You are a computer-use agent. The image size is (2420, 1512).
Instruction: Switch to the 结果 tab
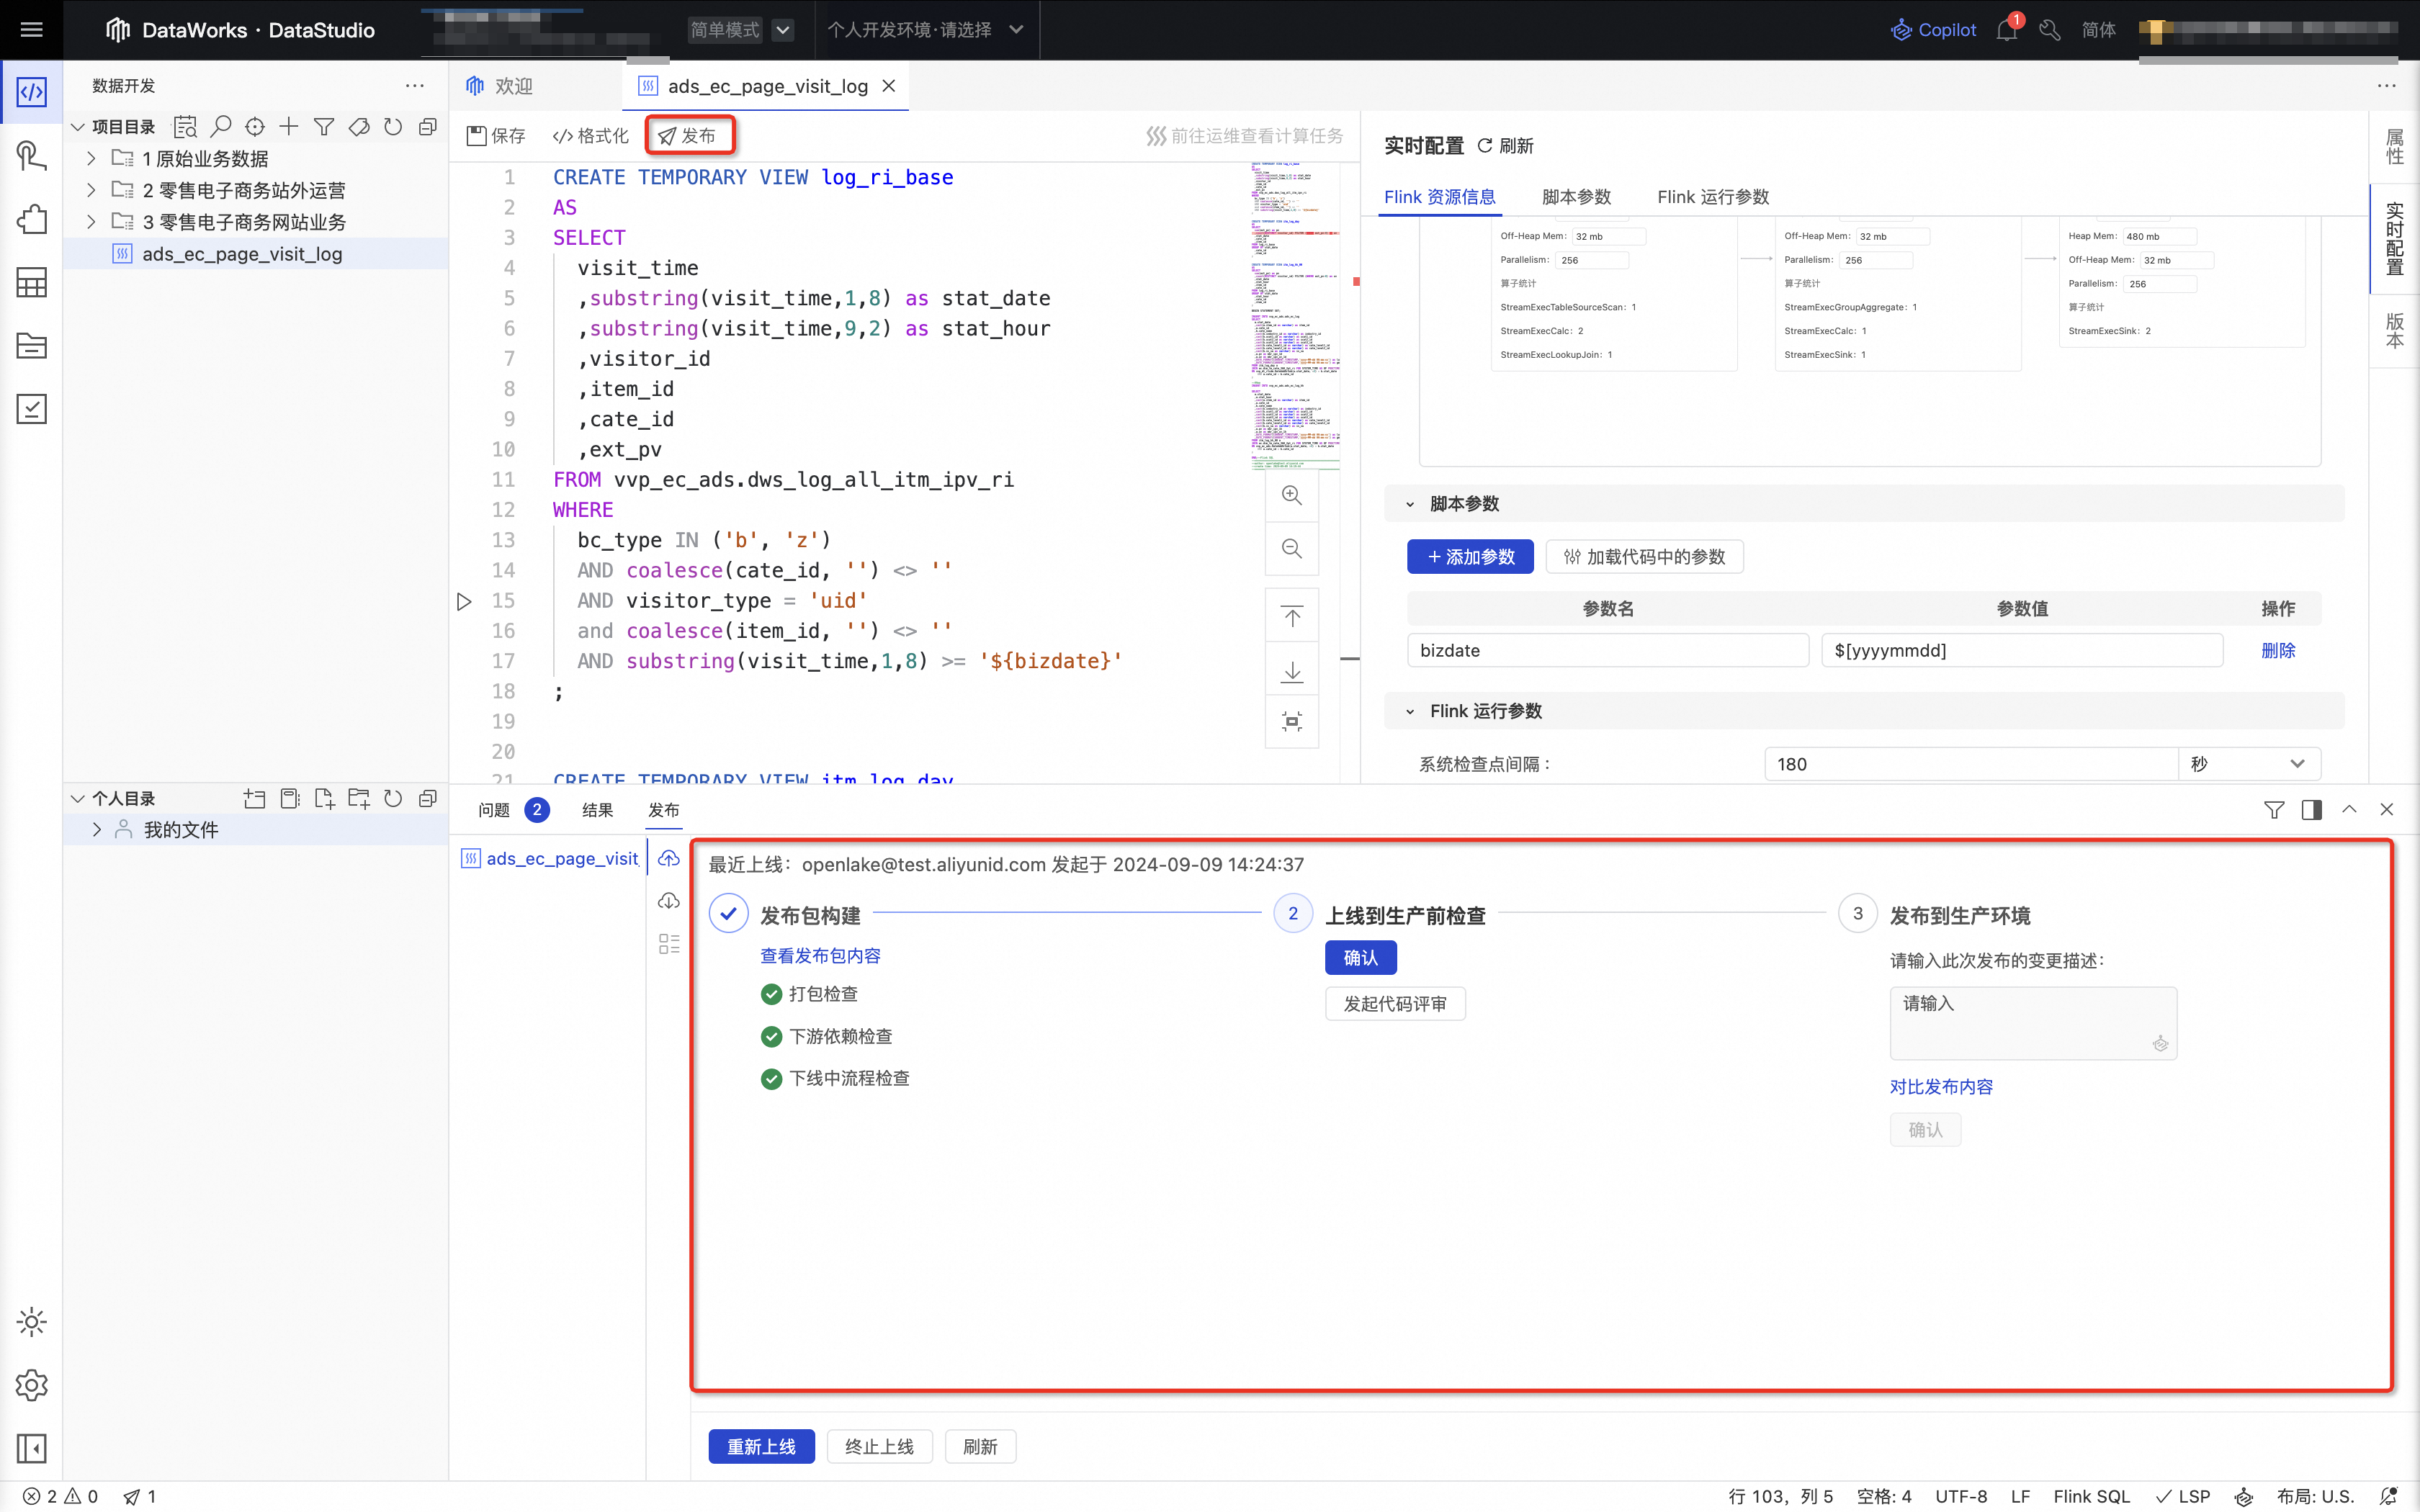pyautogui.click(x=597, y=810)
